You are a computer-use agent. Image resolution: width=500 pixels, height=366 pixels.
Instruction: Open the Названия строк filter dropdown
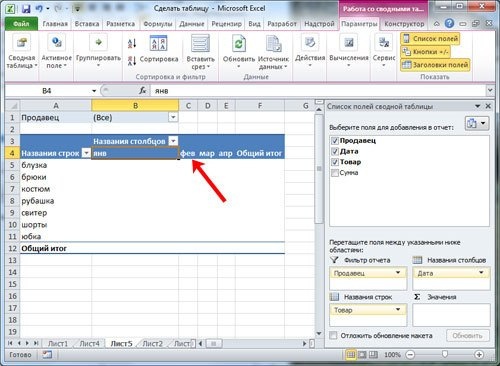86,153
